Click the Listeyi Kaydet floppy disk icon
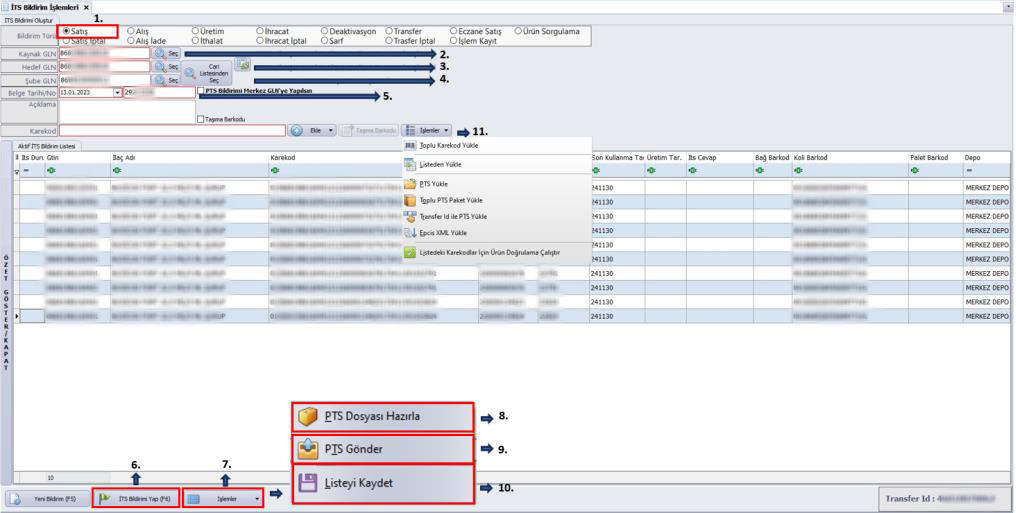This screenshot has width=1016, height=513. (x=307, y=482)
